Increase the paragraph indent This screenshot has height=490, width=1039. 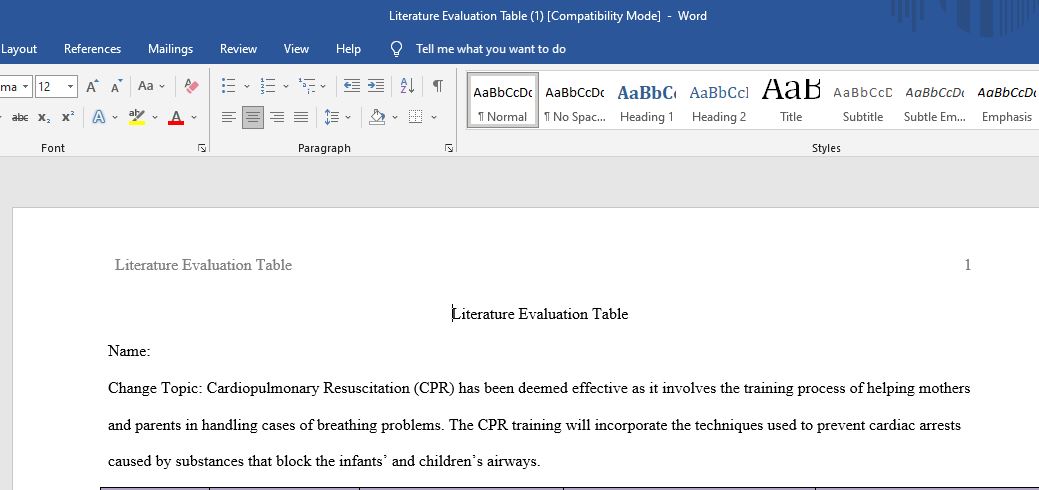tap(376, 86)
